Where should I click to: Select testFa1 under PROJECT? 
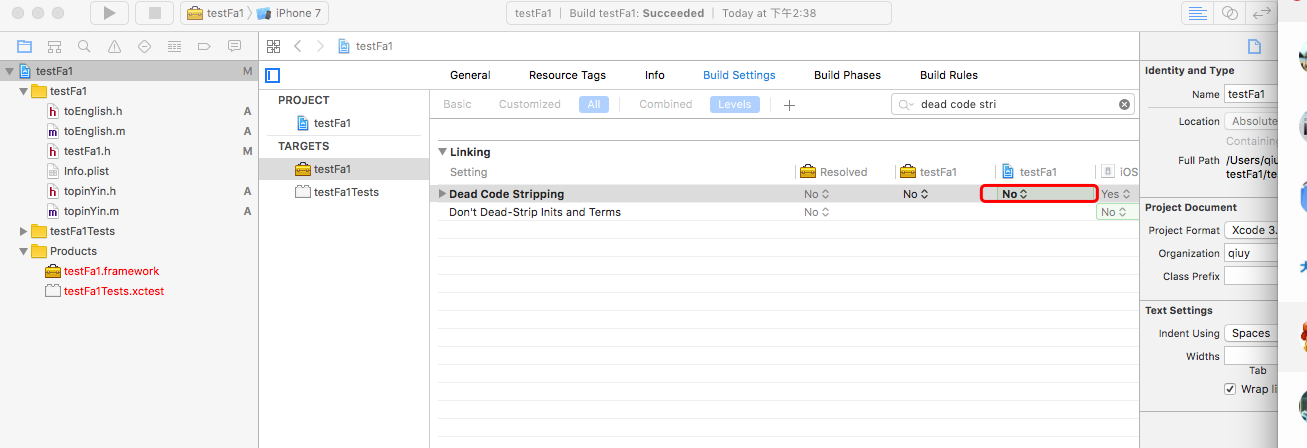coord(331,123)
